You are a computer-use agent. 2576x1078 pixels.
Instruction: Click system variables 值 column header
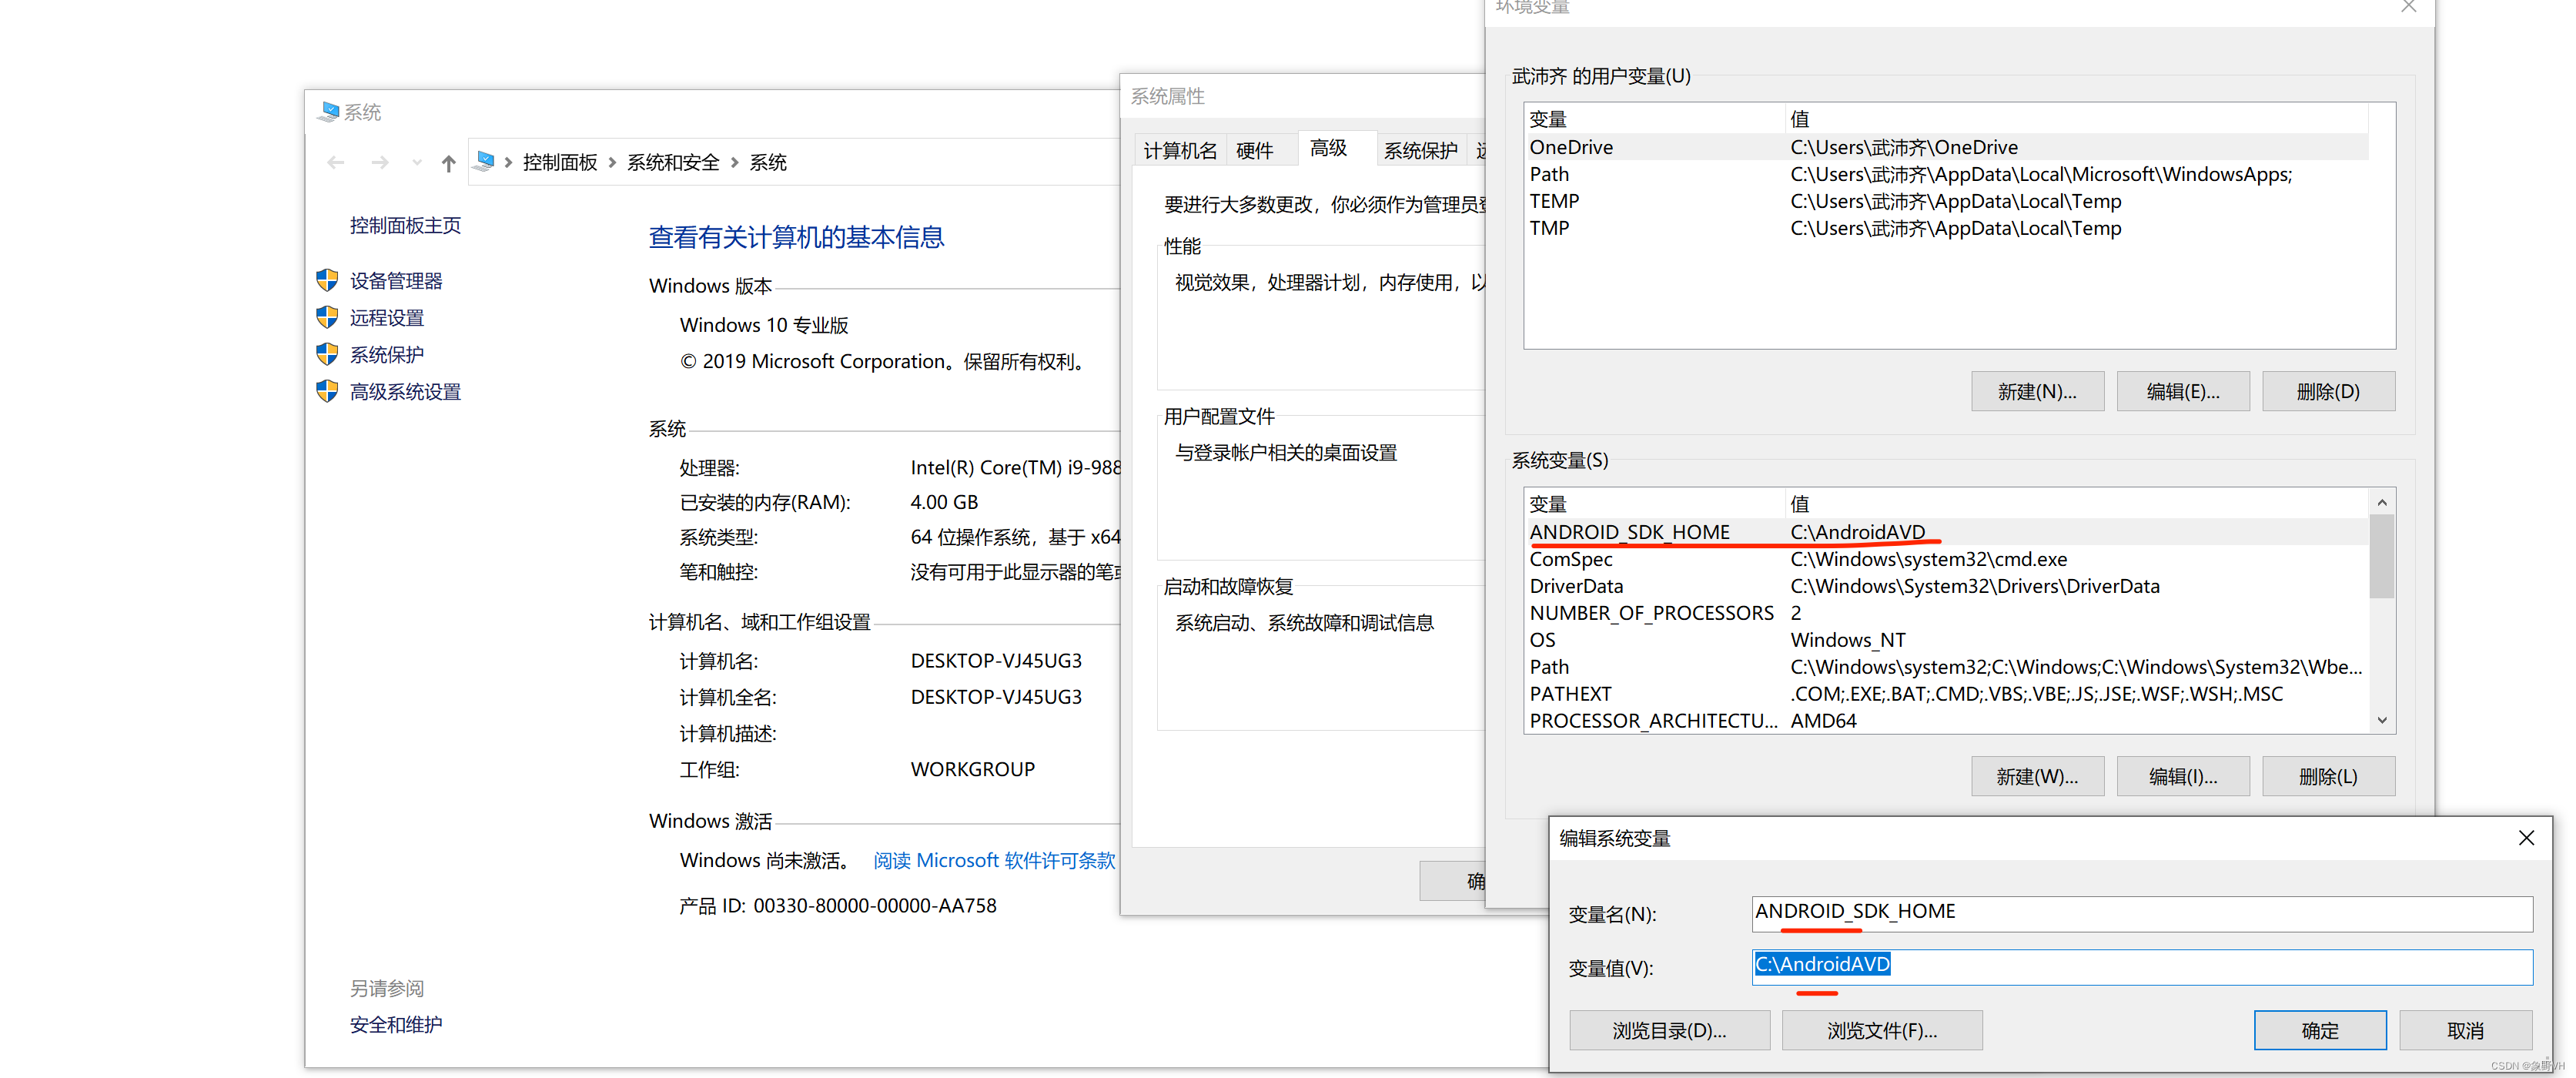(x=2077, y=504)
